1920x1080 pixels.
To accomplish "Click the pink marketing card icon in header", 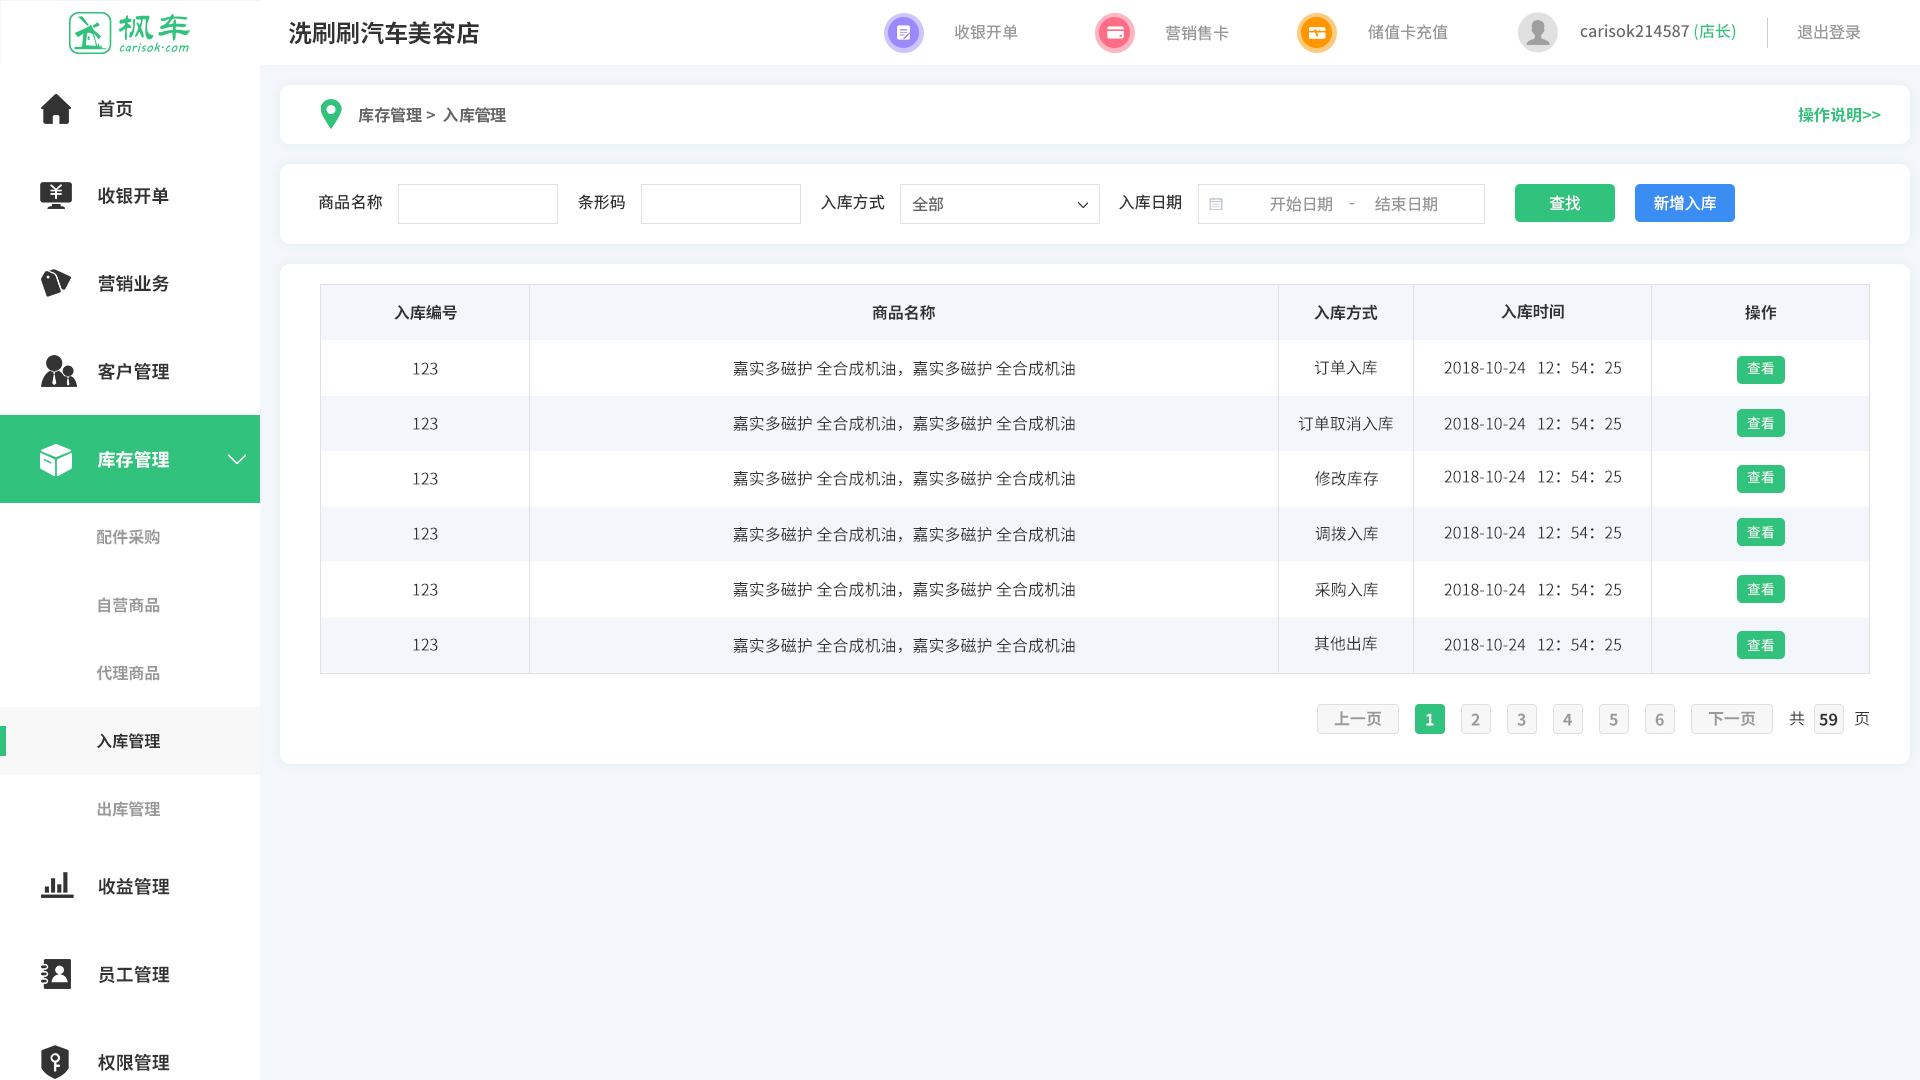I will pyautogui.click(x=1114, y=33).
